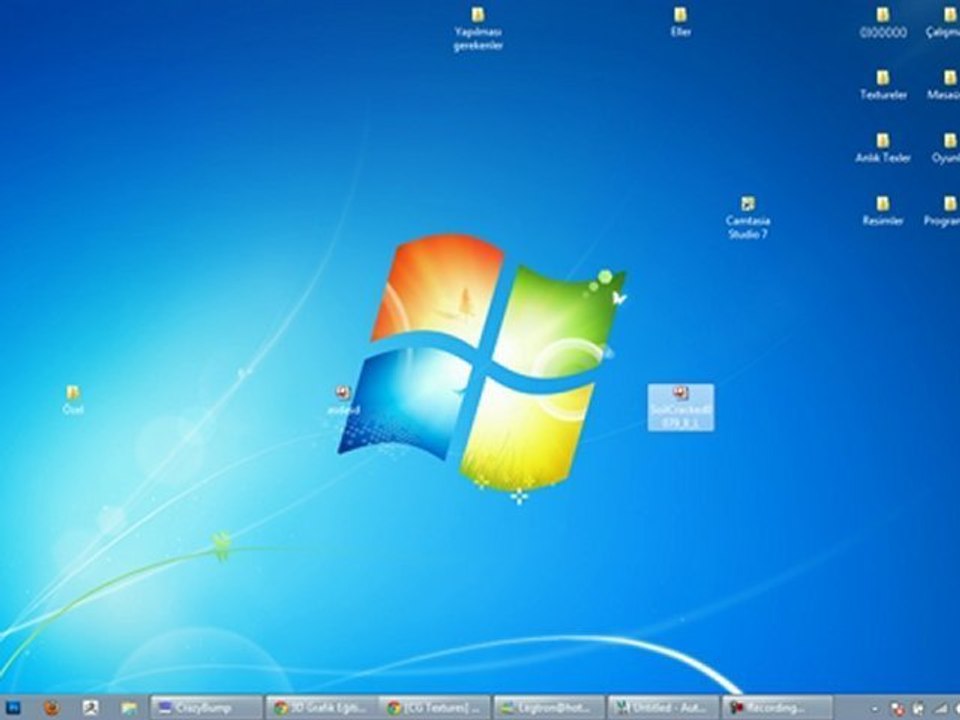Switch to [CG Textures] Chrome window
This screenshot has height=720, width=960.
(435, 708)
